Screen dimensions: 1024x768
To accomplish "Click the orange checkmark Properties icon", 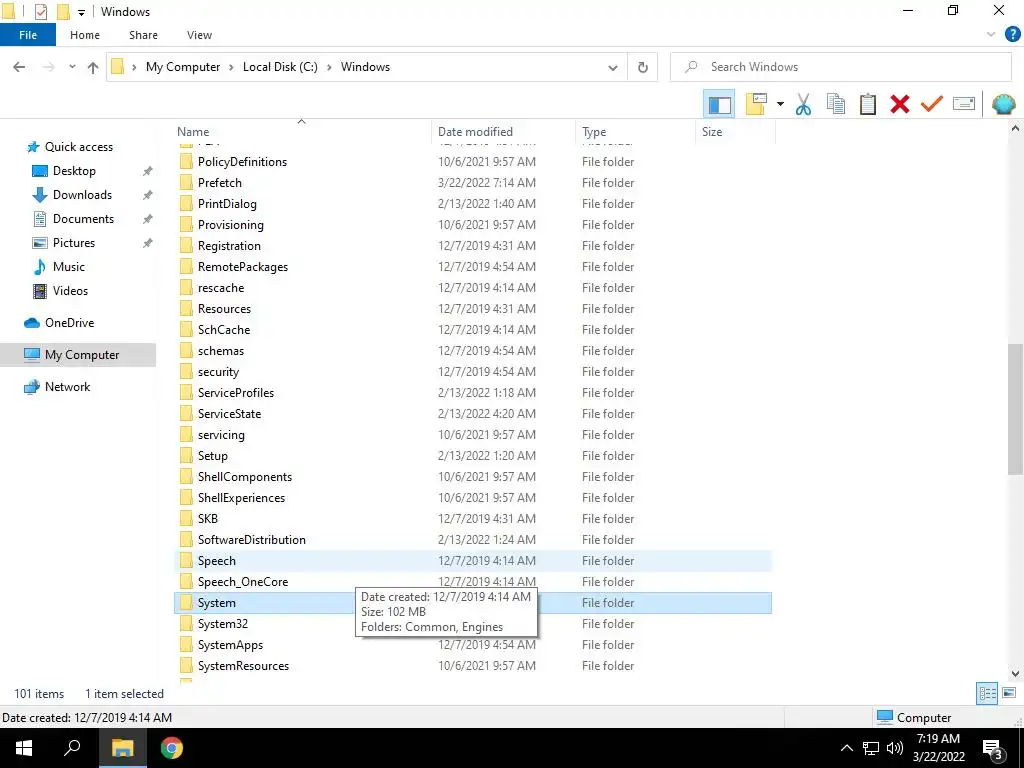I will tap(932, 104).
